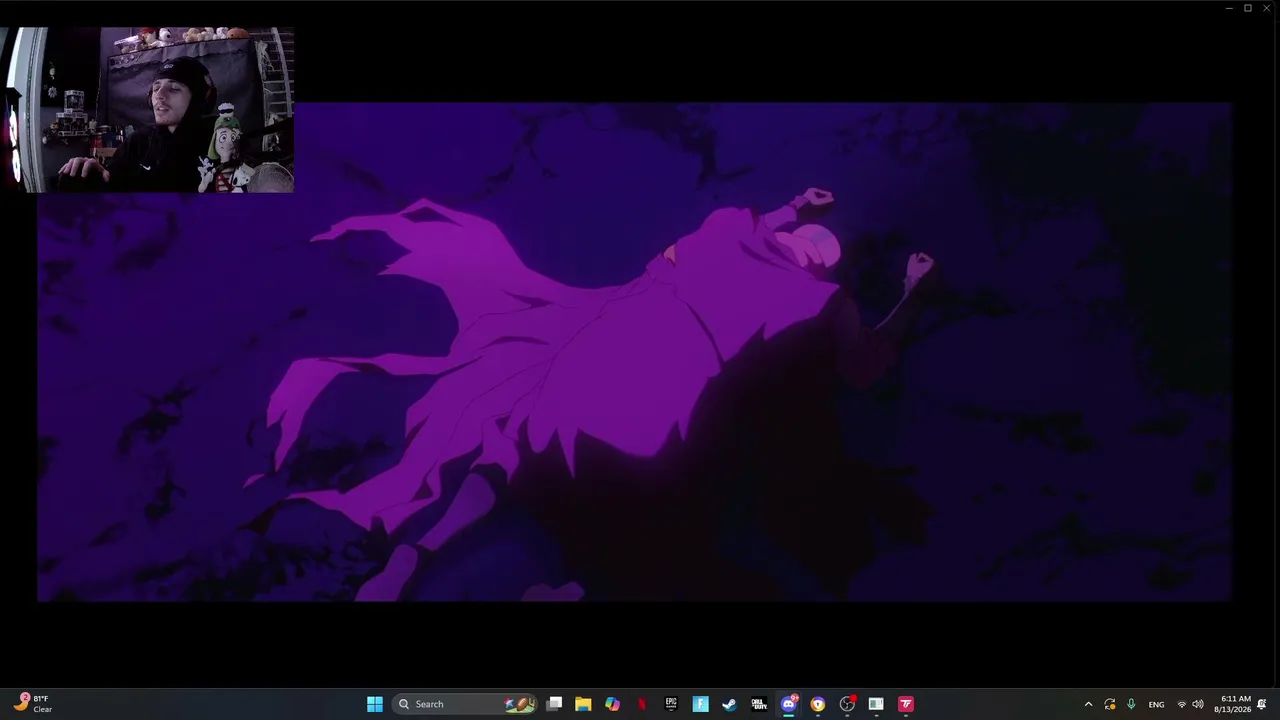
Task: Open Fortnite from the taskbar
Action: tap(700, 704)
